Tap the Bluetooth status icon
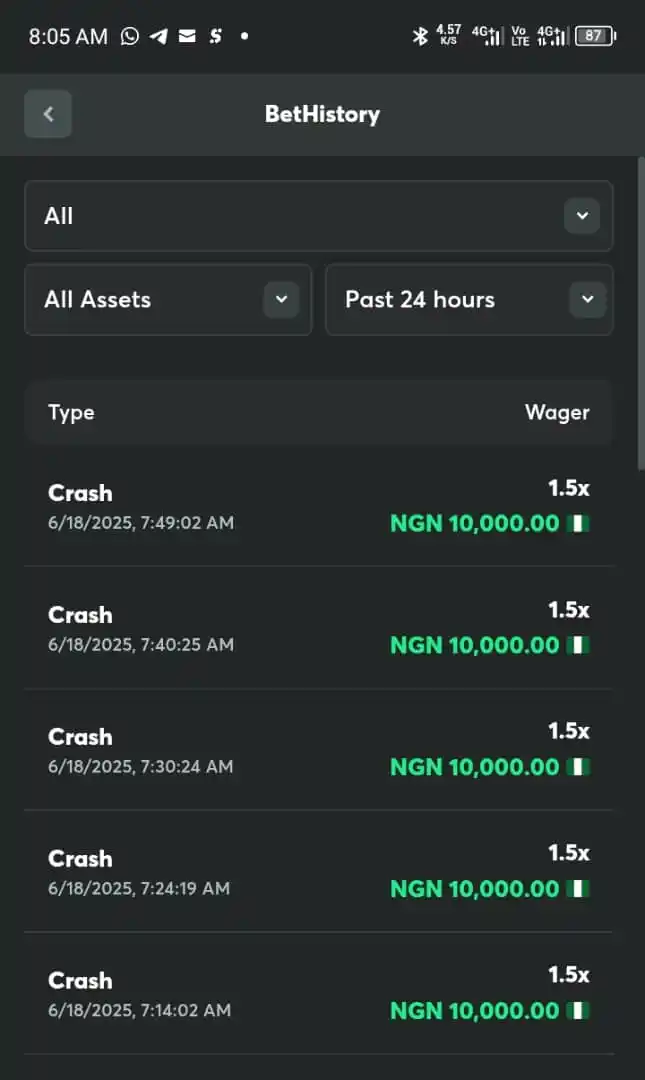The height and width of the screenshot is (1080, 645). tap(420, 36)
